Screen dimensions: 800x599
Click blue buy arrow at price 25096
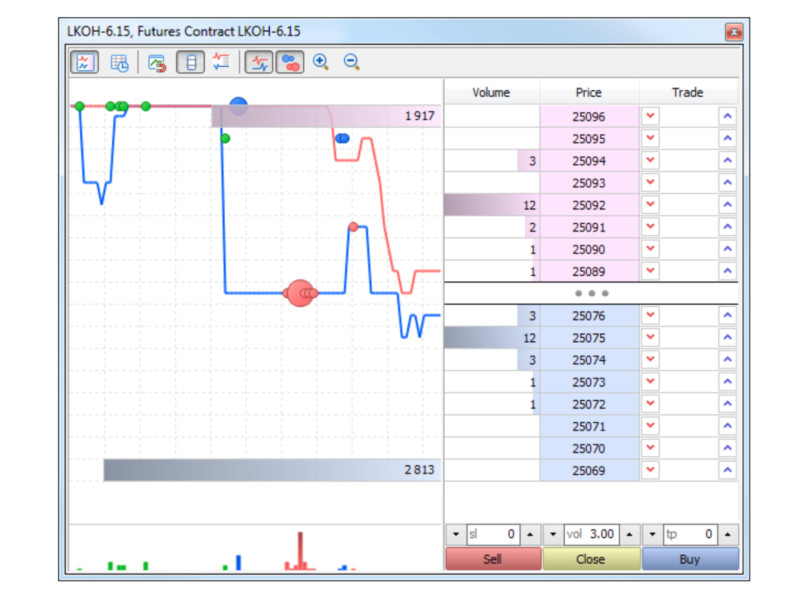(x=728, y=116)
